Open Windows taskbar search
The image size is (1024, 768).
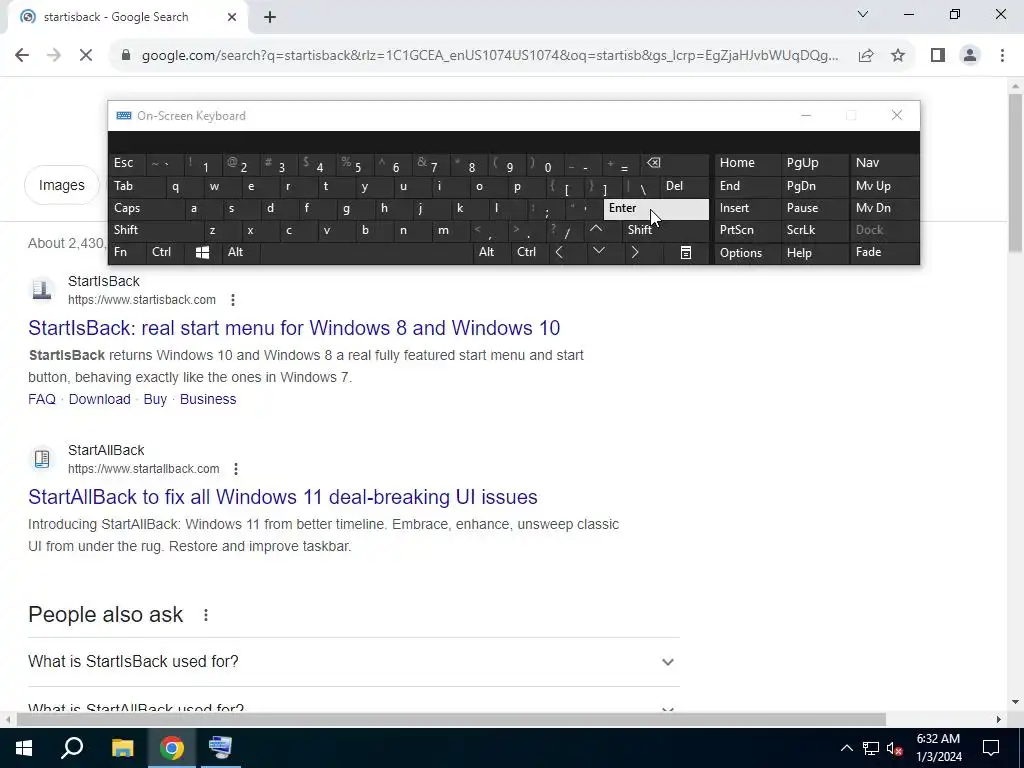(72, 748)
